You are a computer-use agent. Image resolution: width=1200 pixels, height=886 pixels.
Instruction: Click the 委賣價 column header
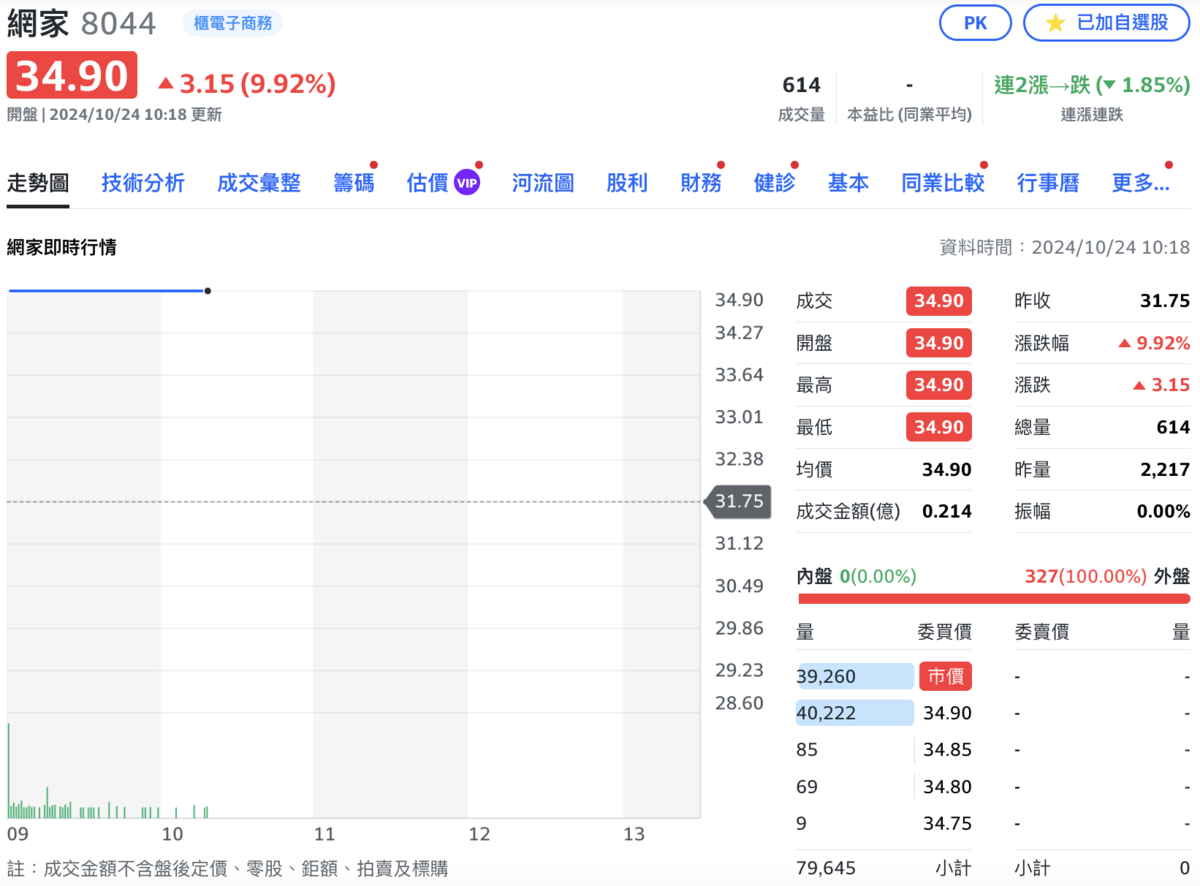coord(1041,632)
